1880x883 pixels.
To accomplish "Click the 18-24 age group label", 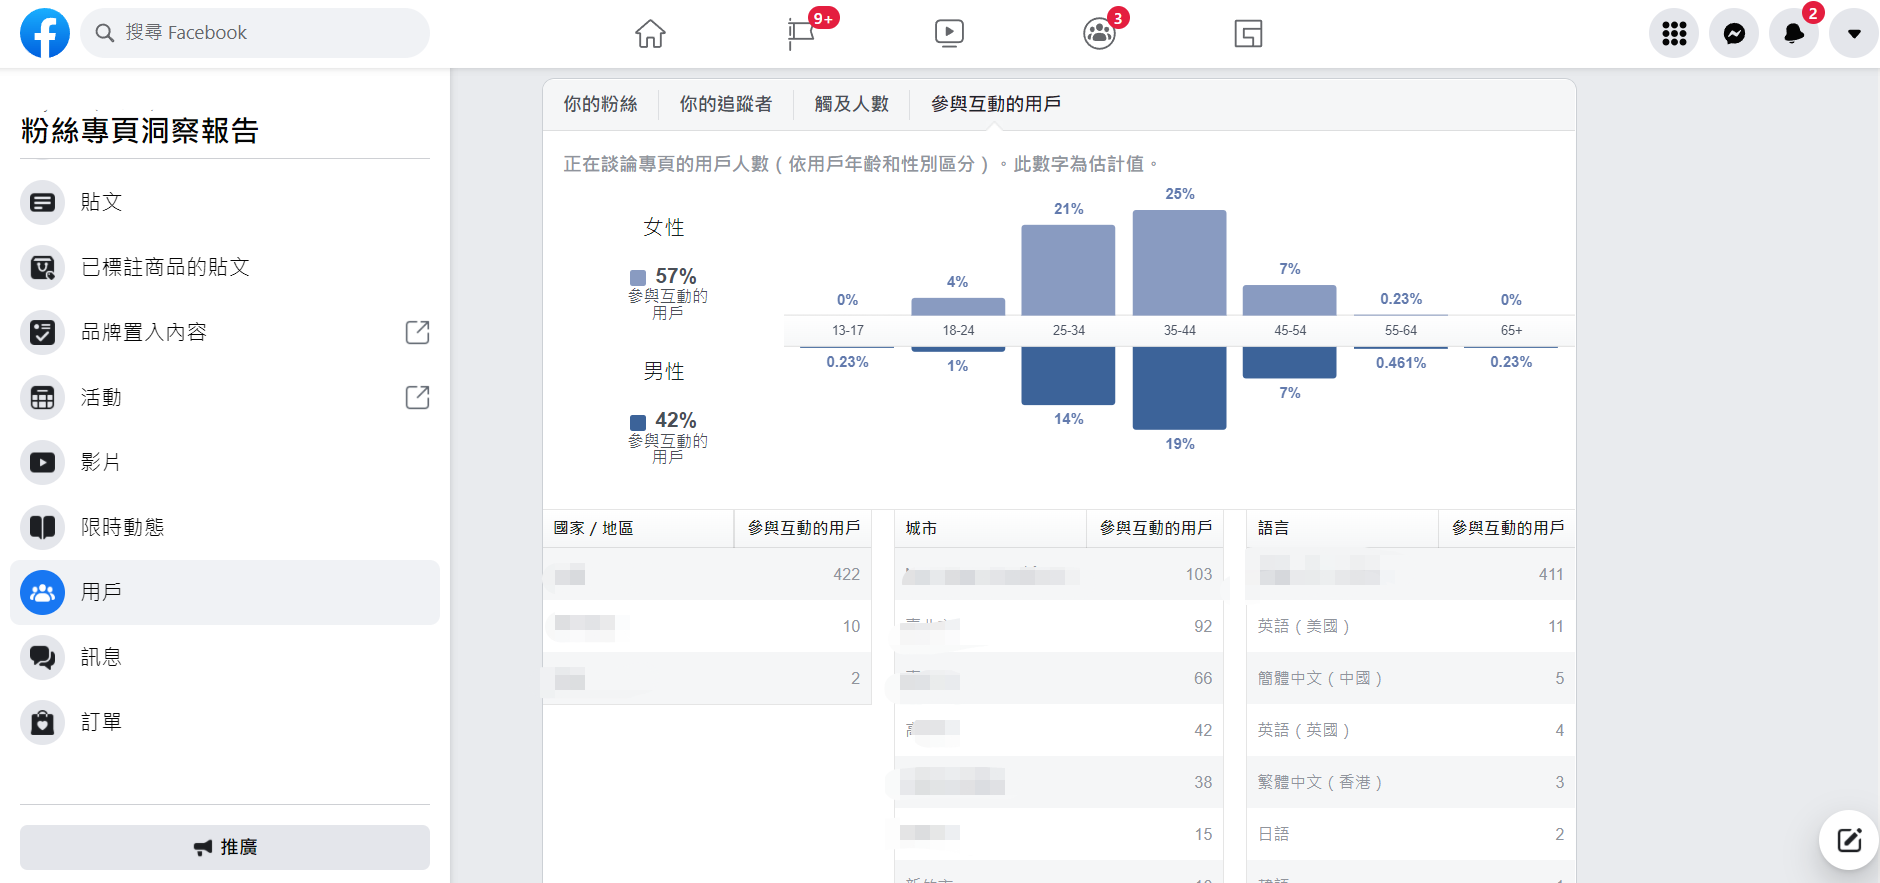I will 958,331.
